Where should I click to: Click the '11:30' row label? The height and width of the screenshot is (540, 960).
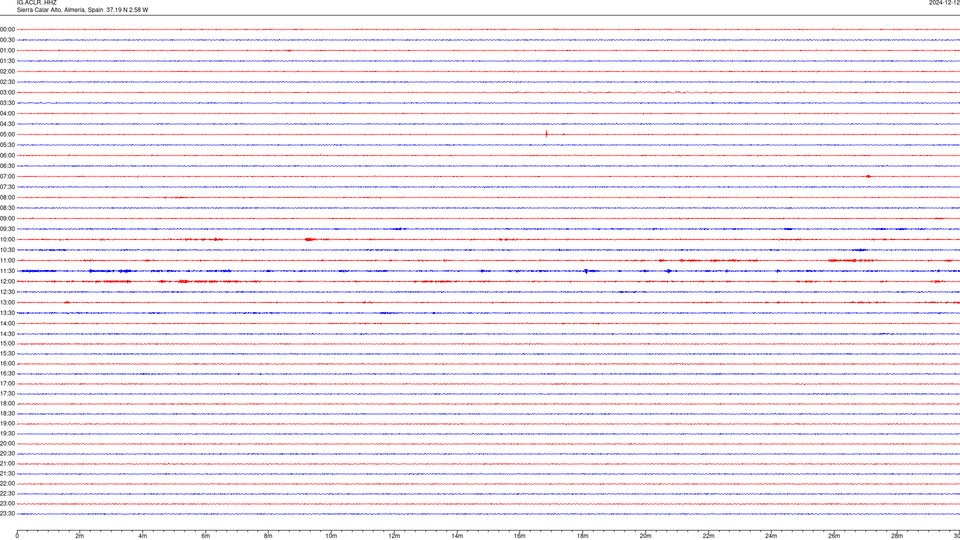pos(7,271)
